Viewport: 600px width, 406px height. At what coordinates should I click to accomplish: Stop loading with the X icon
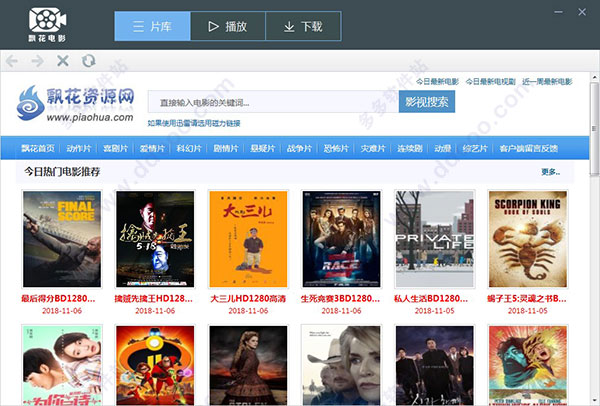point(63,61)
